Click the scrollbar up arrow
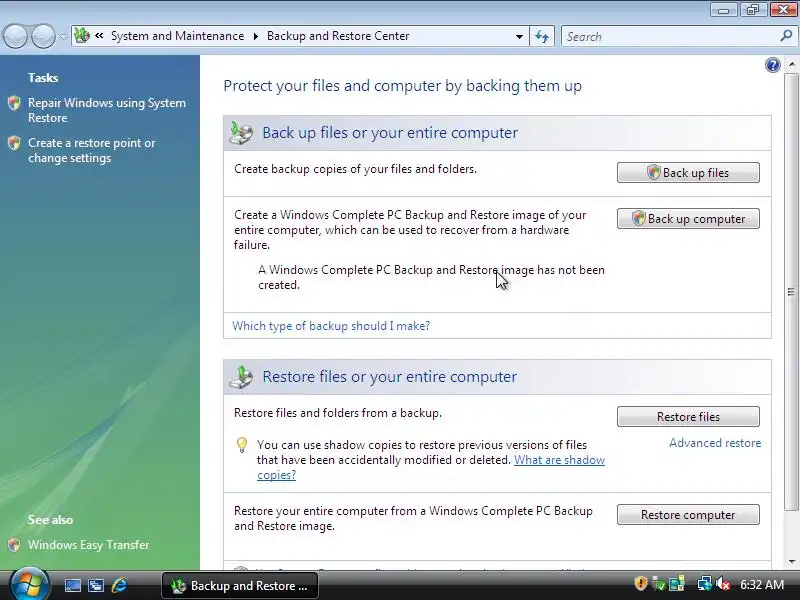Screen dimensions: 800x600 (x=791, y=64)
